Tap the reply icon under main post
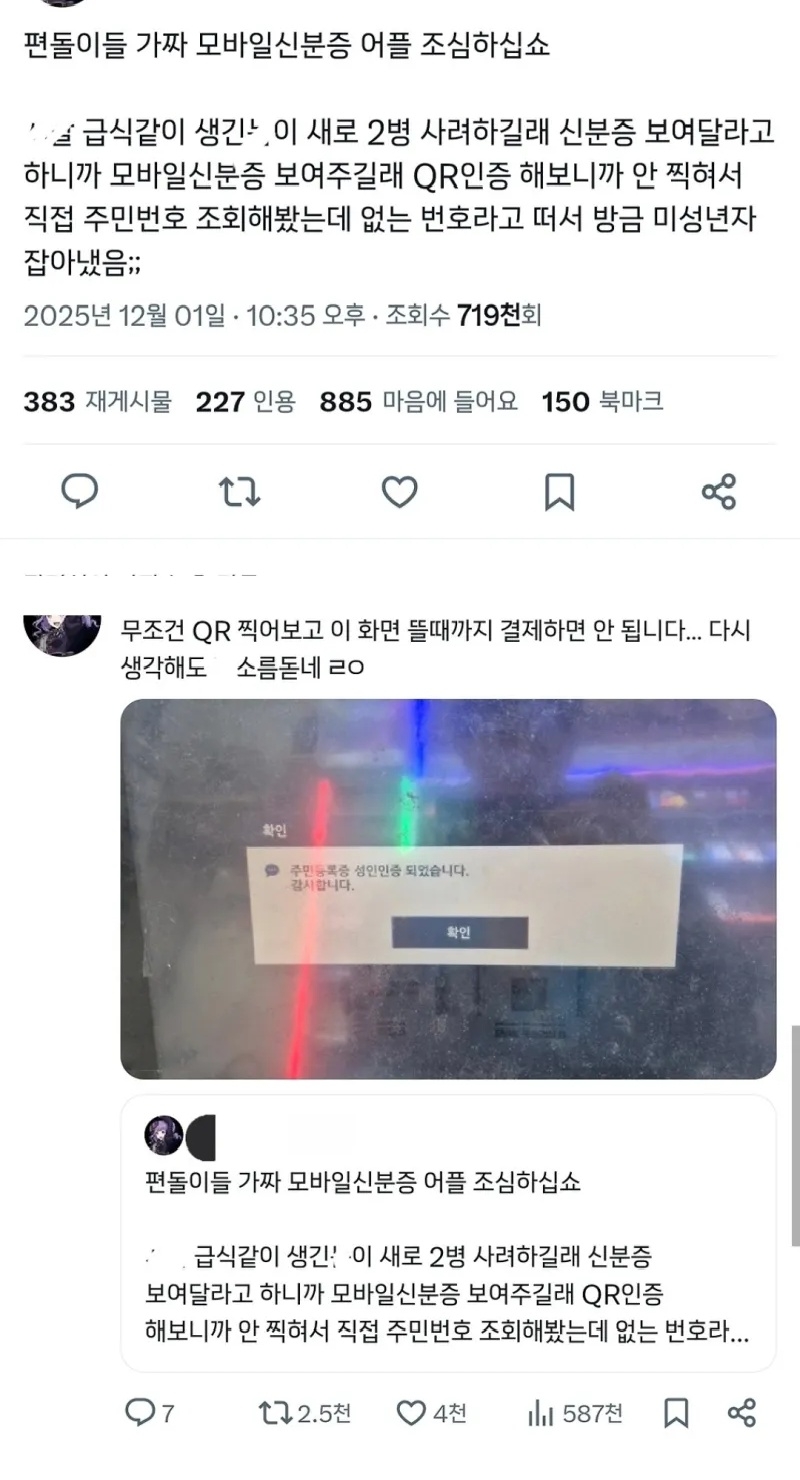The image size is (800, 1480). [79, 491]
